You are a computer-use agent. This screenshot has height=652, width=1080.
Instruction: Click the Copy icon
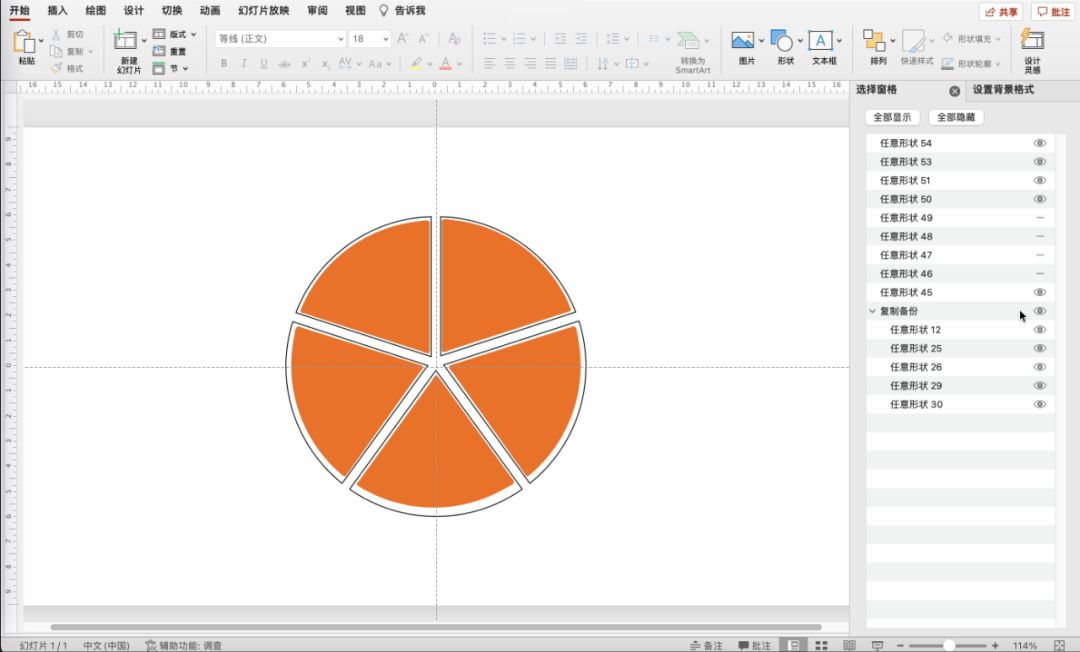[x=56, y=52]
